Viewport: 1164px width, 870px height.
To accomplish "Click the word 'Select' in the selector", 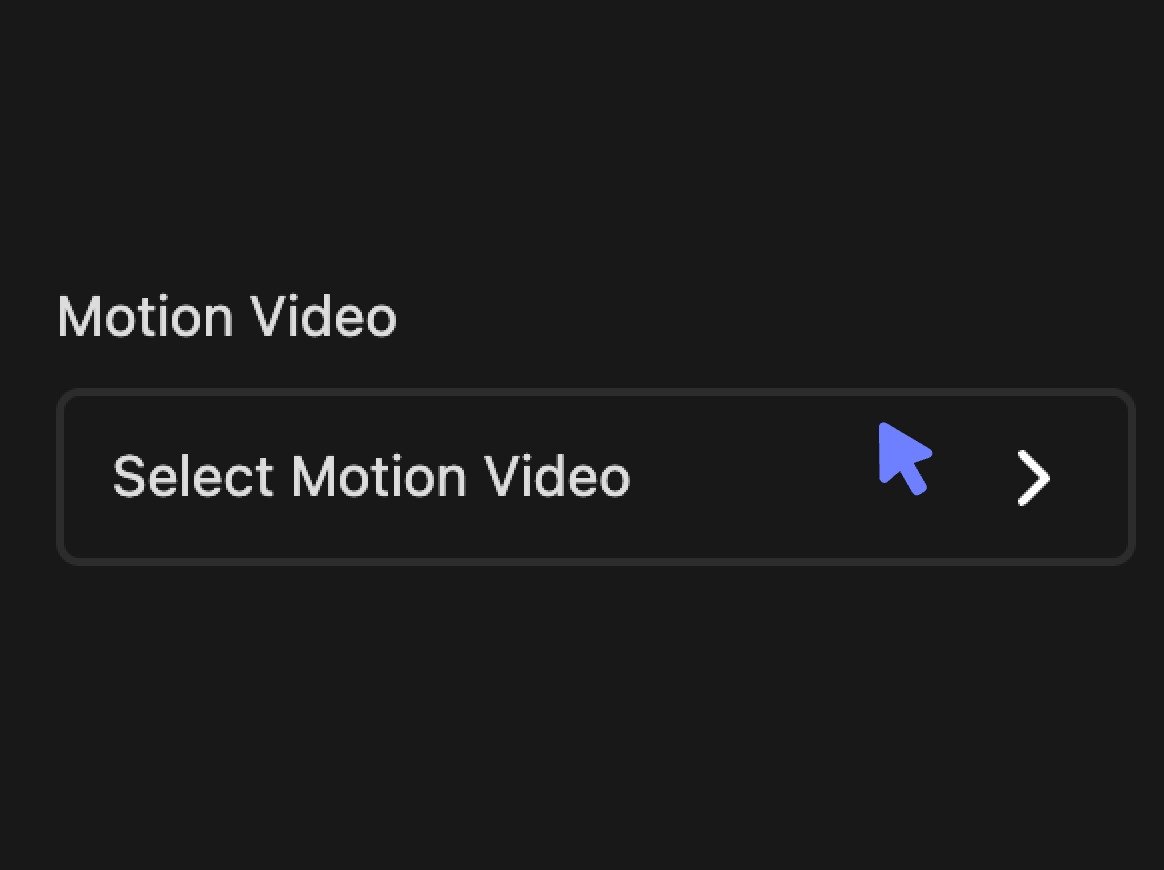I will 193,477.
